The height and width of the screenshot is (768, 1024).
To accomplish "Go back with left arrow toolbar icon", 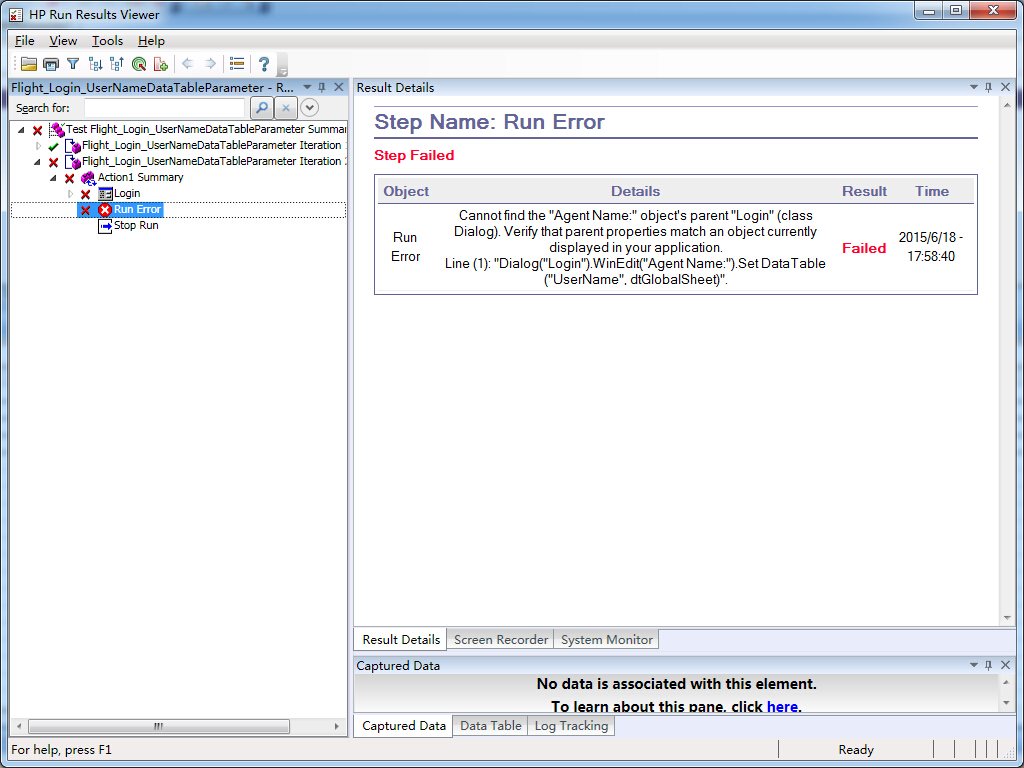I will coord(188,63).
